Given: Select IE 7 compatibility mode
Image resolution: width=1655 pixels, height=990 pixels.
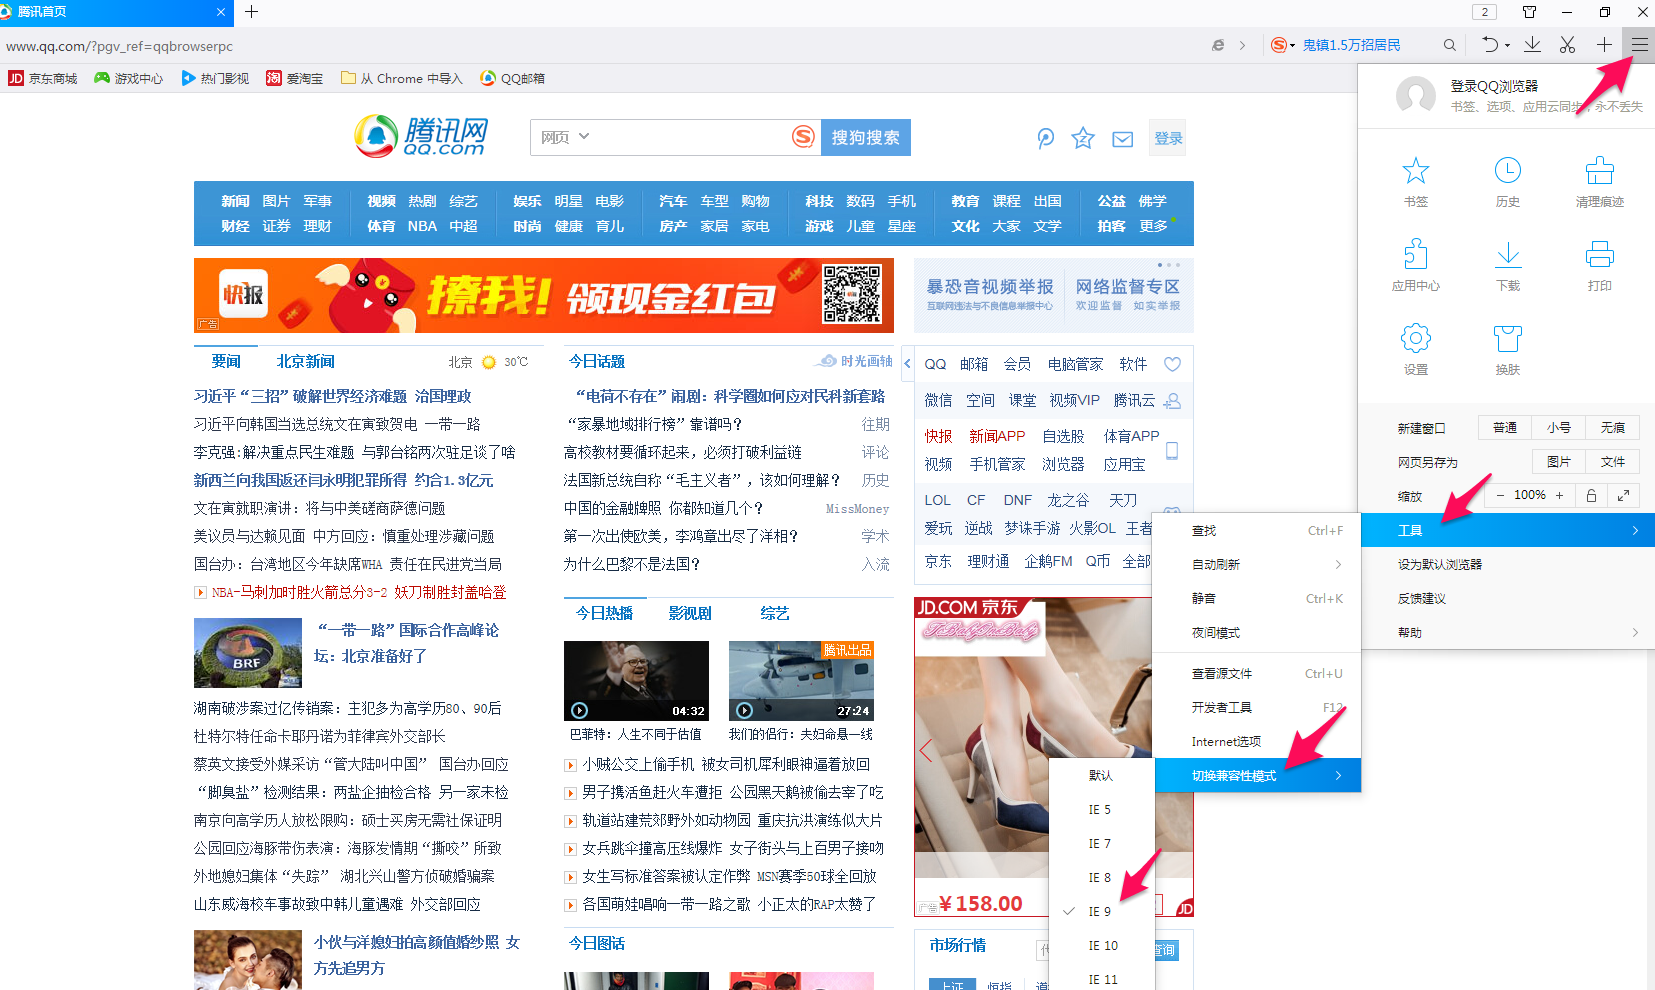Looking at the screenshot, I should (x=1102, y=843).
